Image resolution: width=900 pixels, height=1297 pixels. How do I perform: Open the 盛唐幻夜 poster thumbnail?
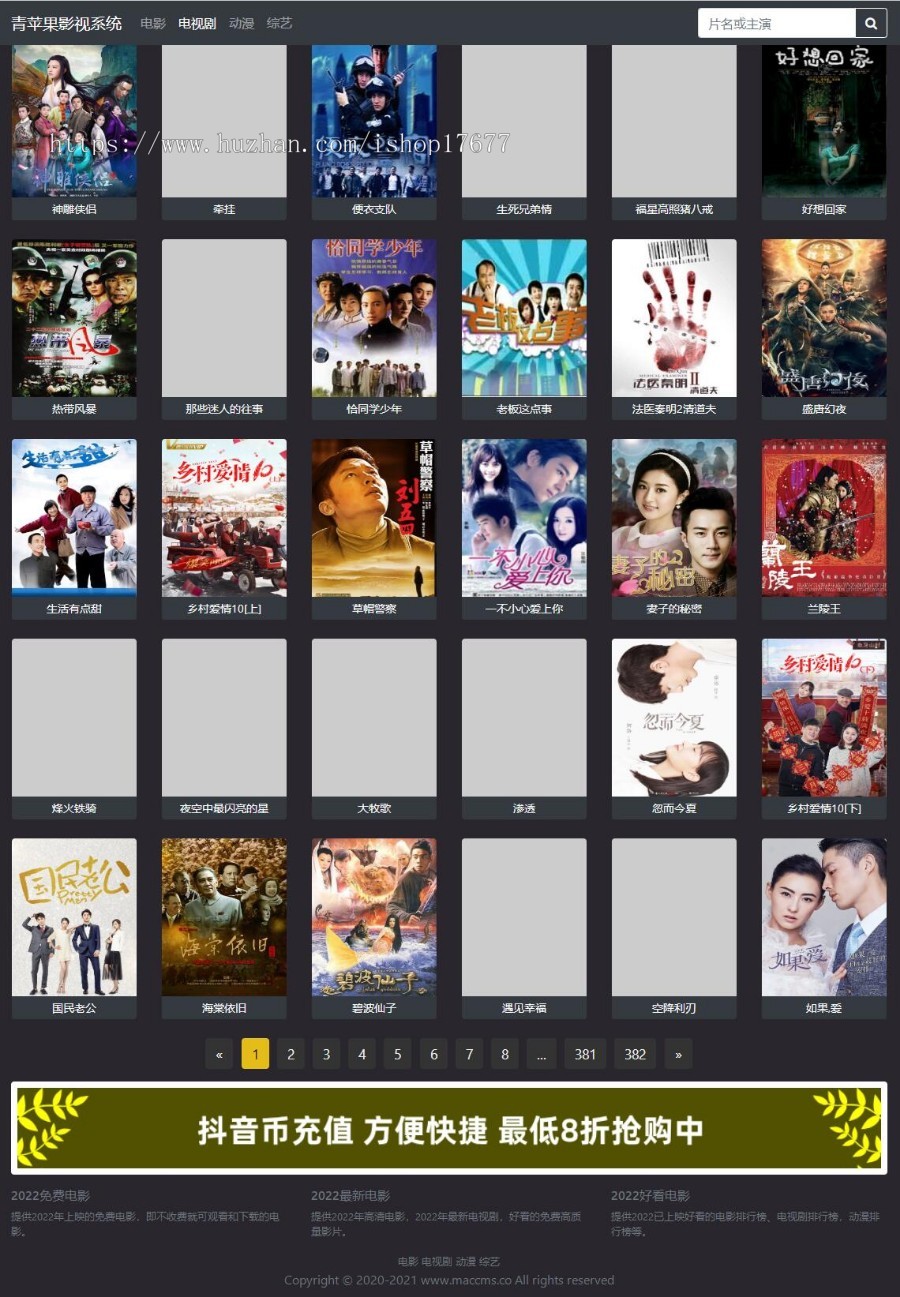824,318
